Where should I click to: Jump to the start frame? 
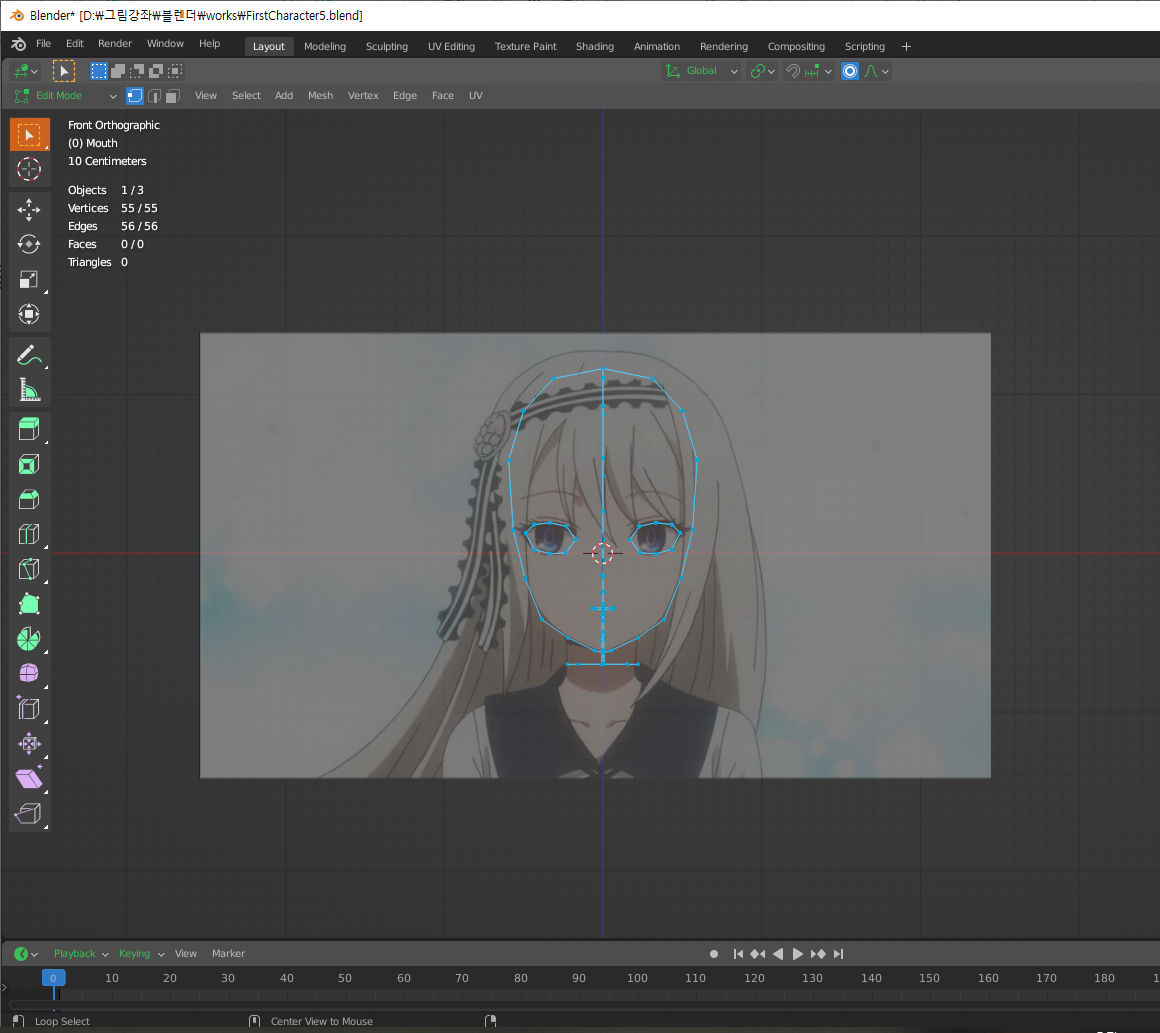click(x=738, y=954)
